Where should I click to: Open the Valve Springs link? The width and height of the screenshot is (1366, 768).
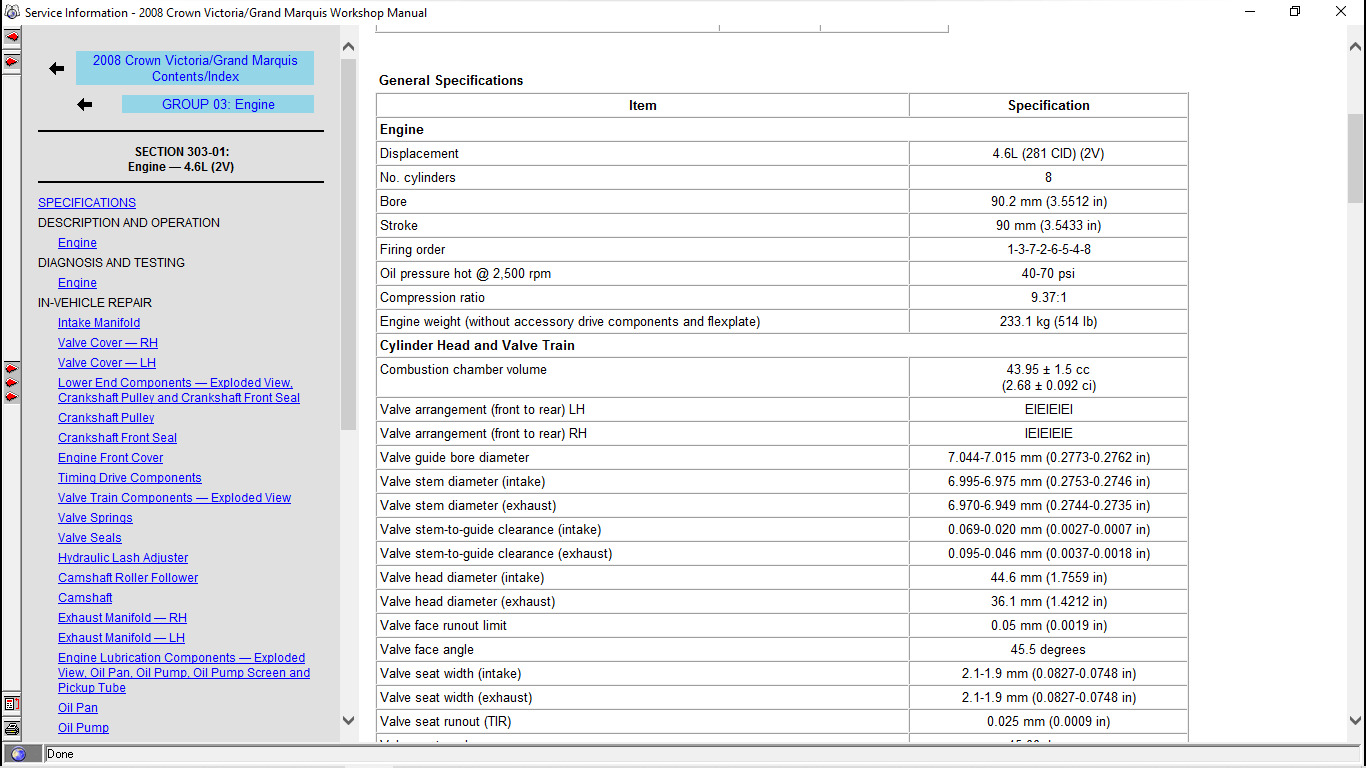[95, 518]
